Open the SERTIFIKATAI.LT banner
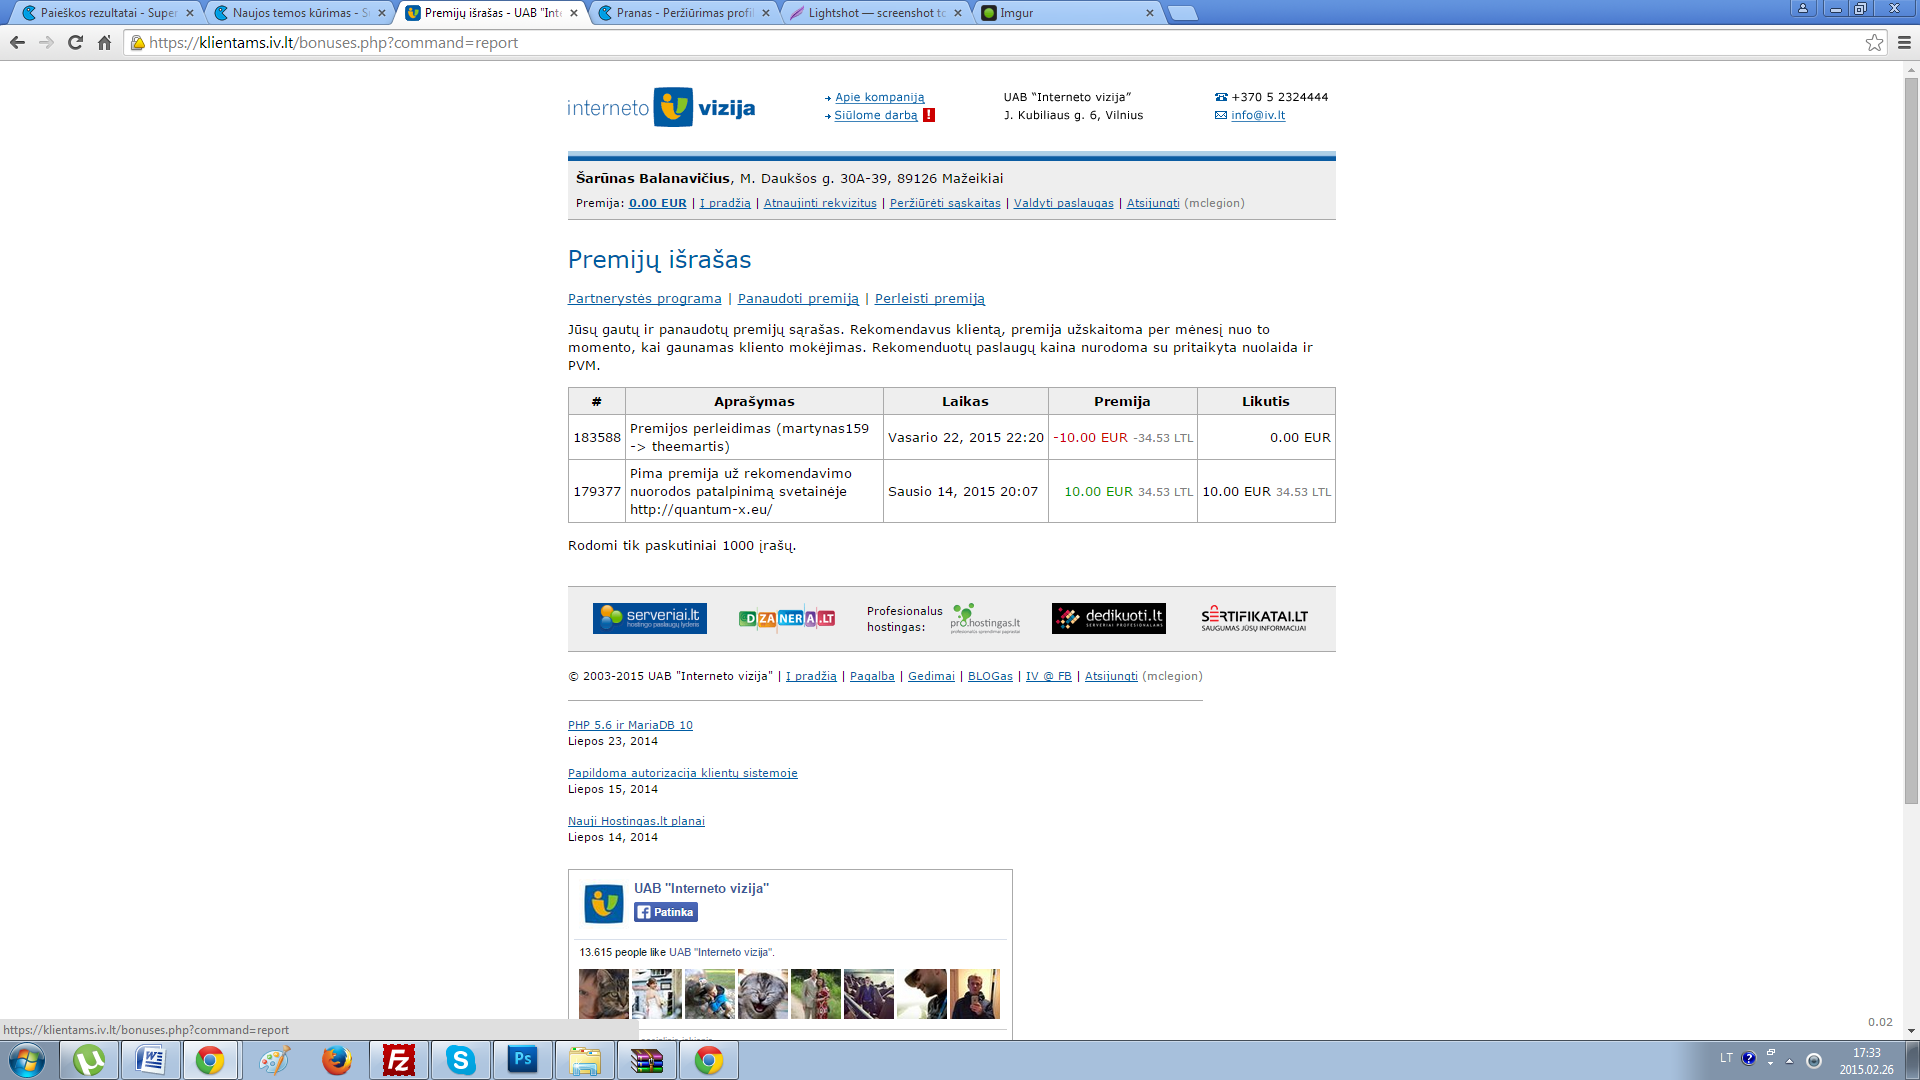The height and width of the screenshot is (1080, 1920). pyautogui.click(x=1254, y=618)
